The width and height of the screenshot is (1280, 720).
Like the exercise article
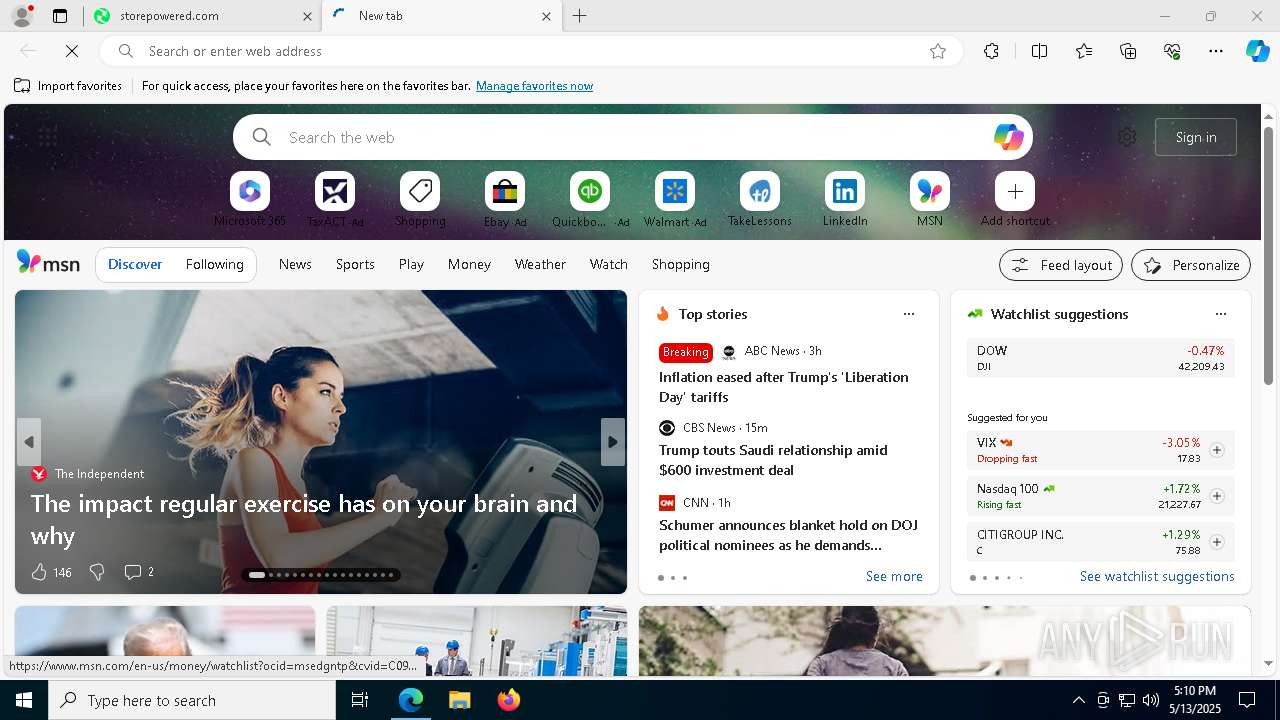click(x=39, y=572)
